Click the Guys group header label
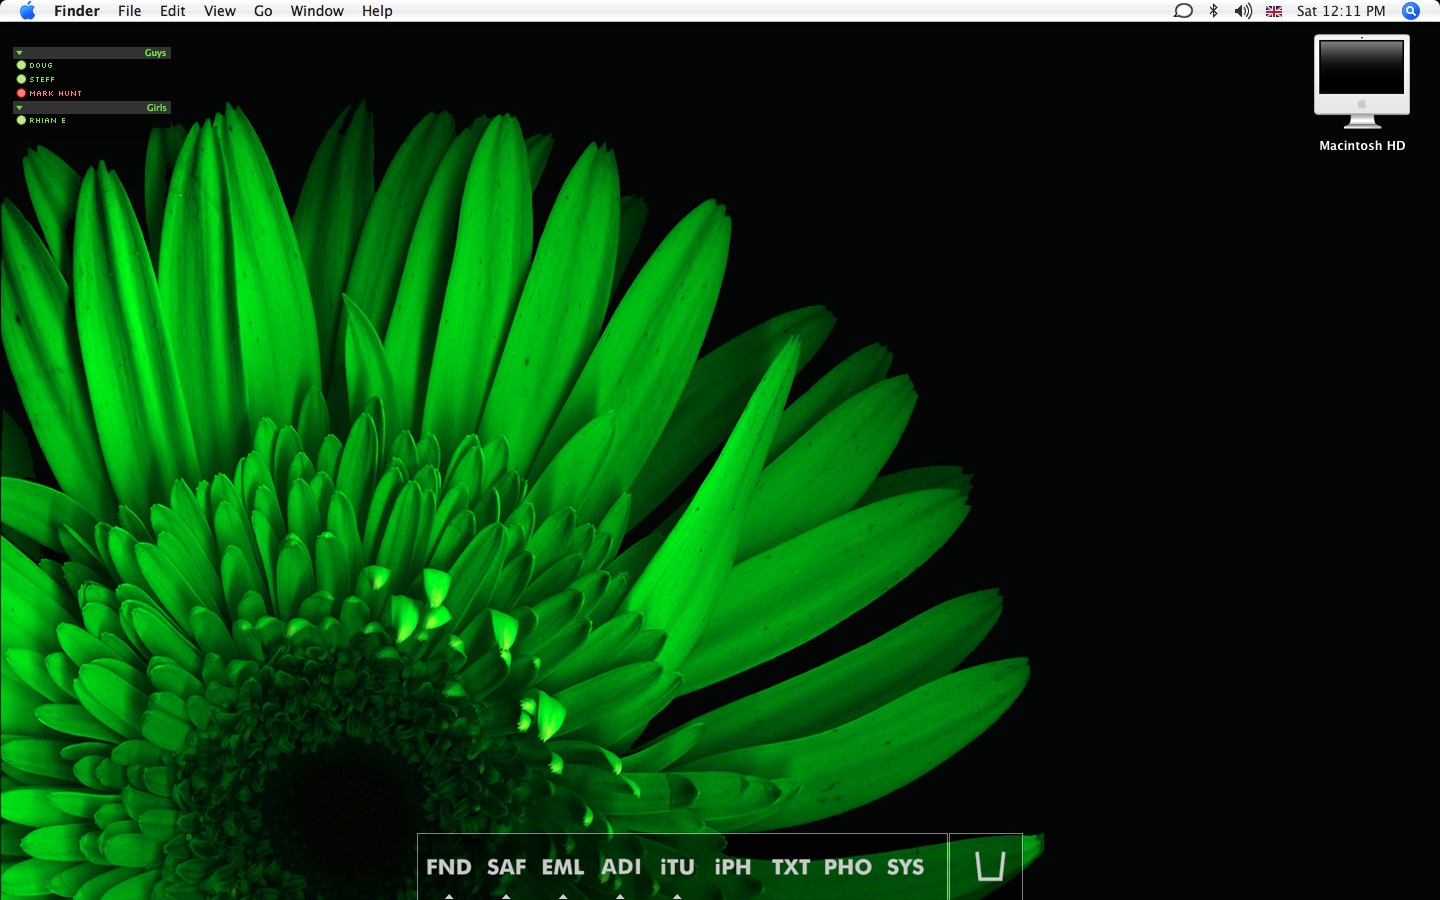1440x900 pixels. click(155, 53)
